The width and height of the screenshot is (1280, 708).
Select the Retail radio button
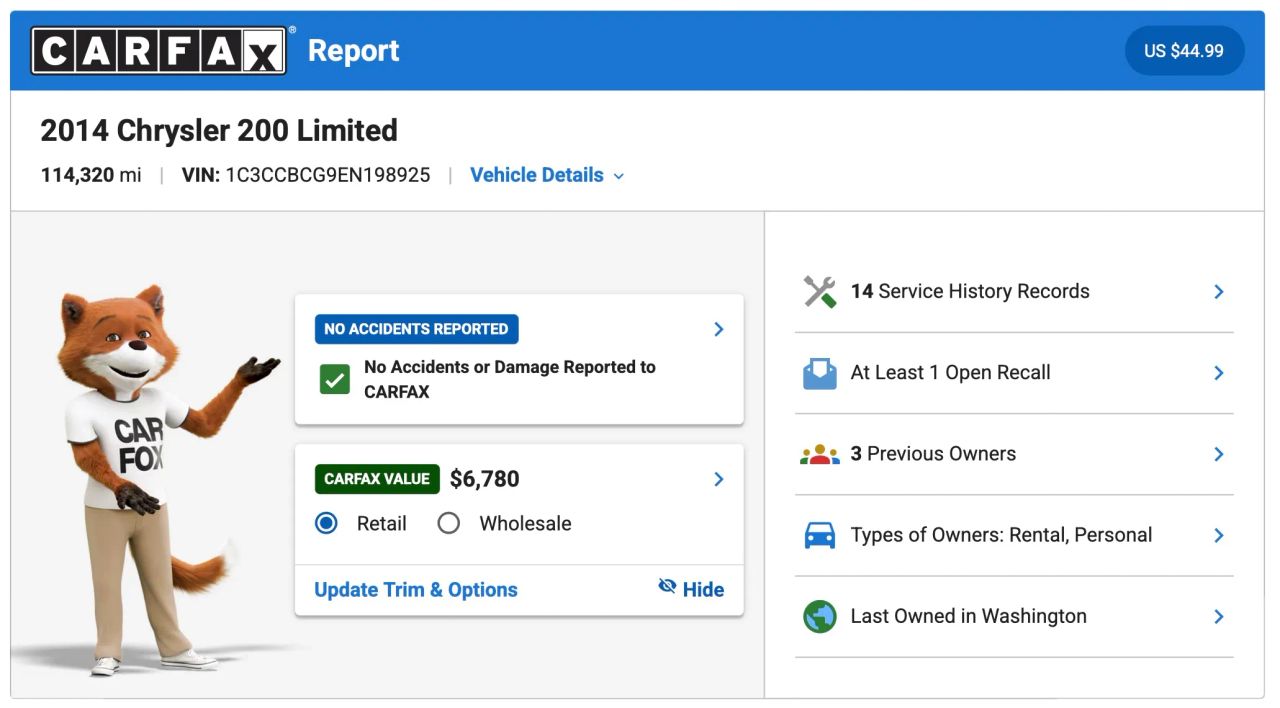click(326, 523)
